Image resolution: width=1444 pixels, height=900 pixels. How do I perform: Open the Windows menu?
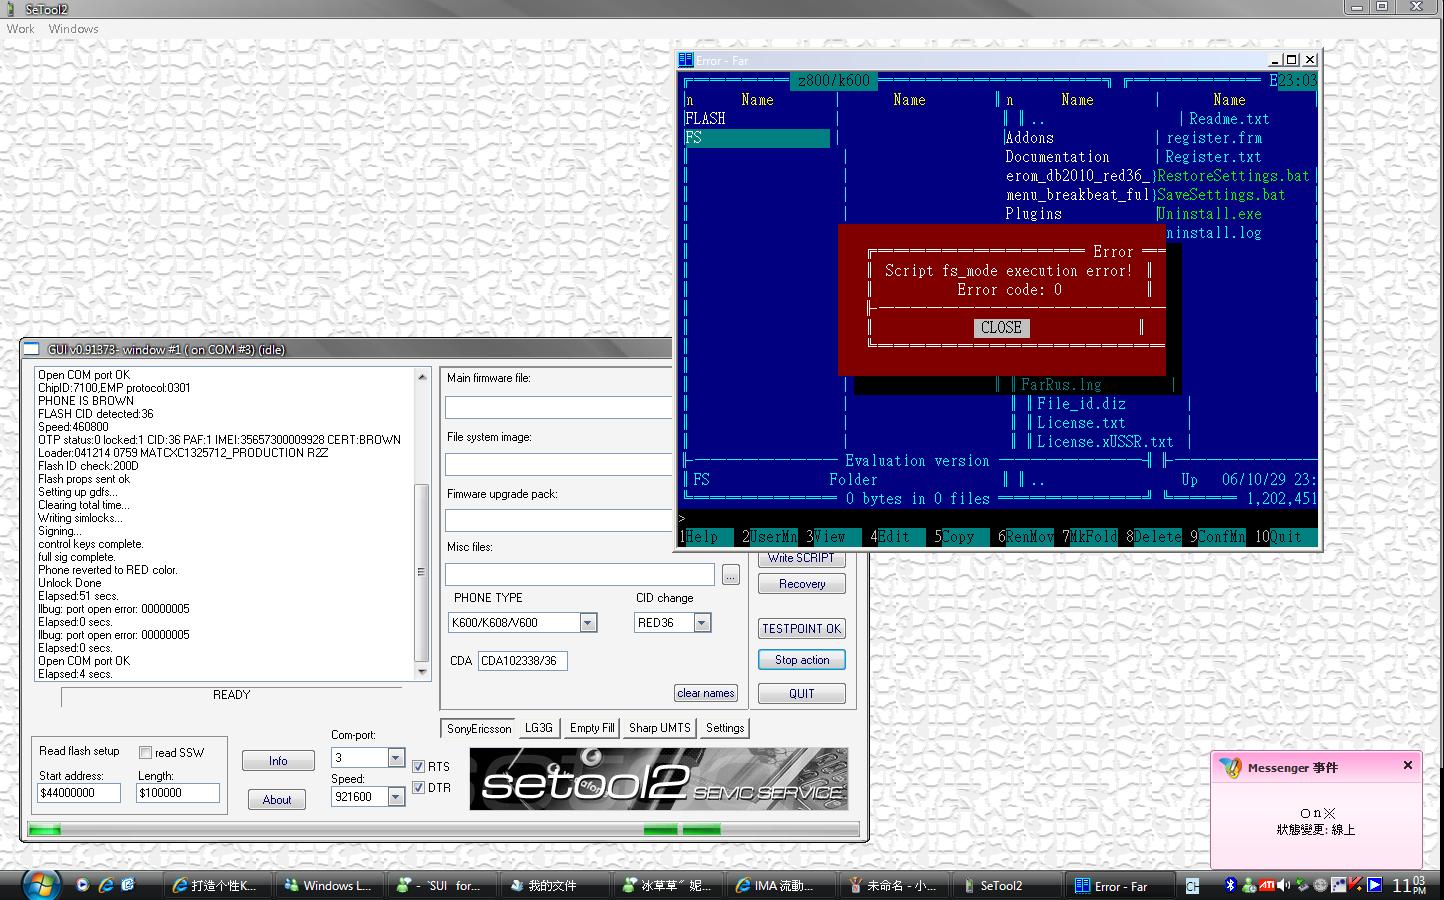tap(73, 29)
